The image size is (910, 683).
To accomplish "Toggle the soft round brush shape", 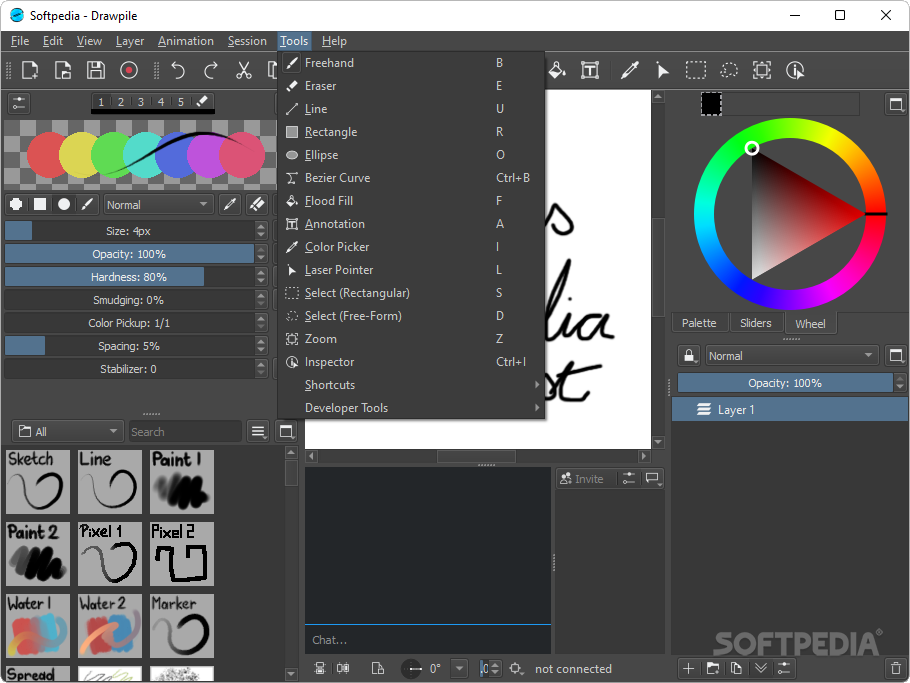I will (64, 204).
